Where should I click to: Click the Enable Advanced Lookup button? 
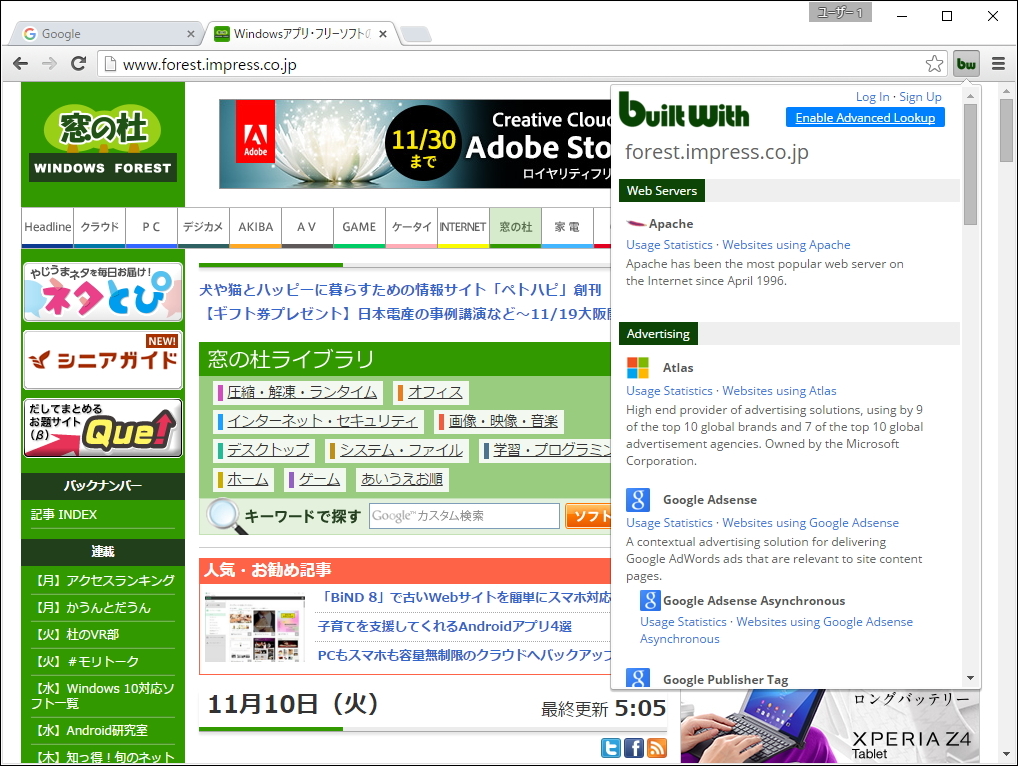(x=864, y=117)
